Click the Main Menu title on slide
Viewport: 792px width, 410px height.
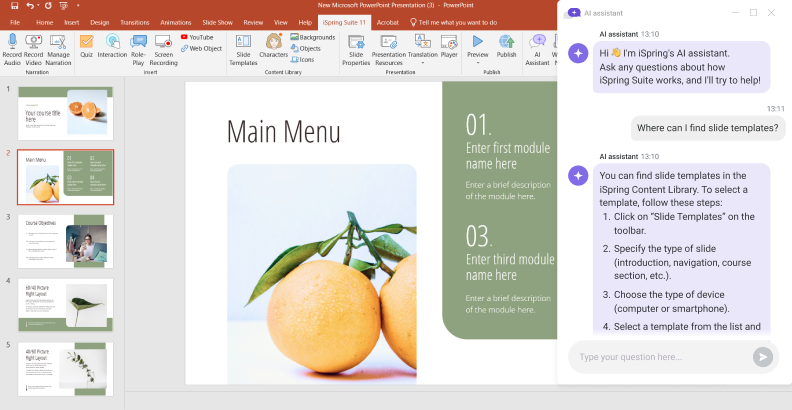click(283, 131)
